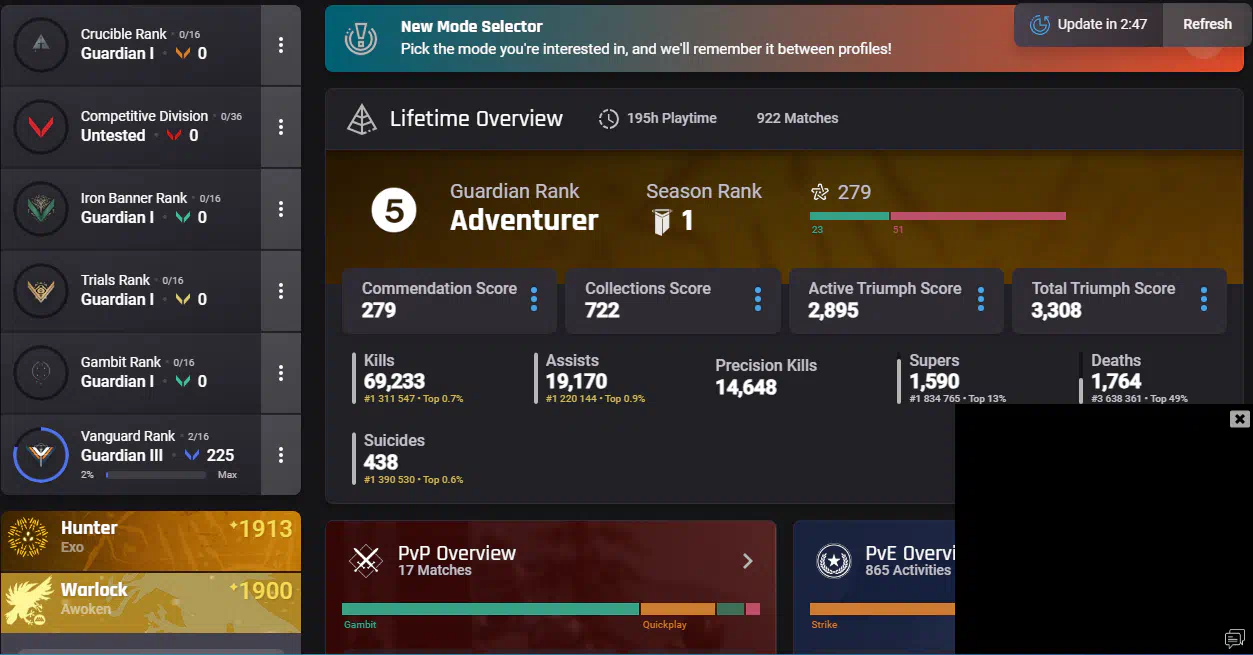
Task: Click the Crucible Rank emblem icon
Action: click(41, 44)
